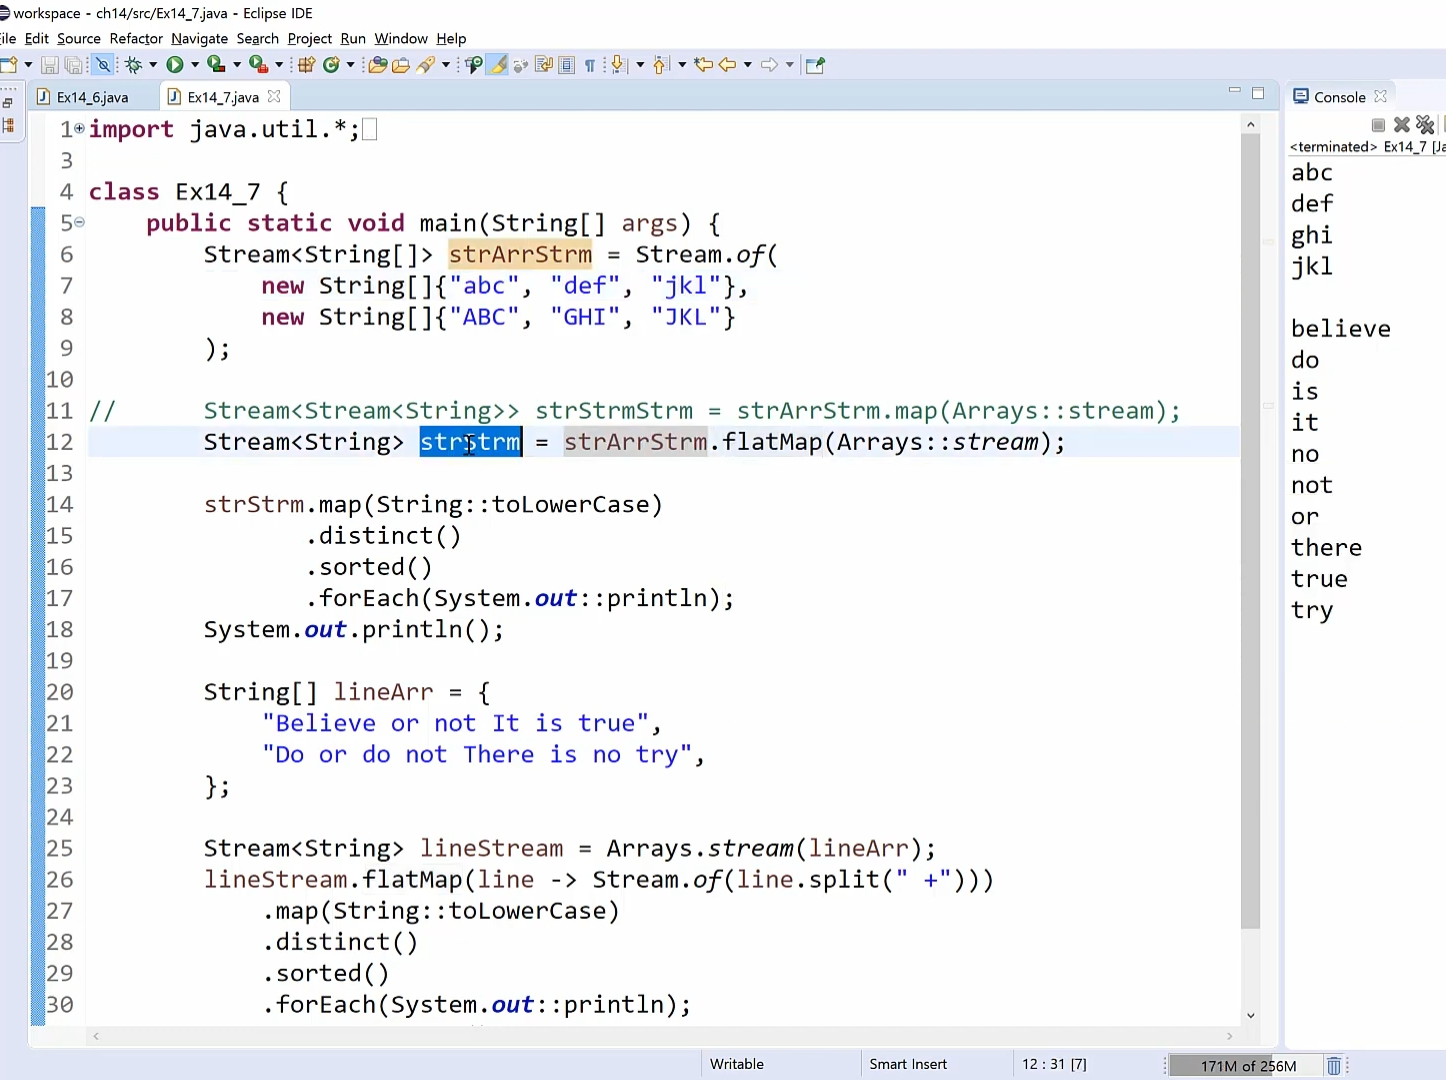Click the New Java Class icon
This screenshot has width=1446, height=1080.
[331, 65]
